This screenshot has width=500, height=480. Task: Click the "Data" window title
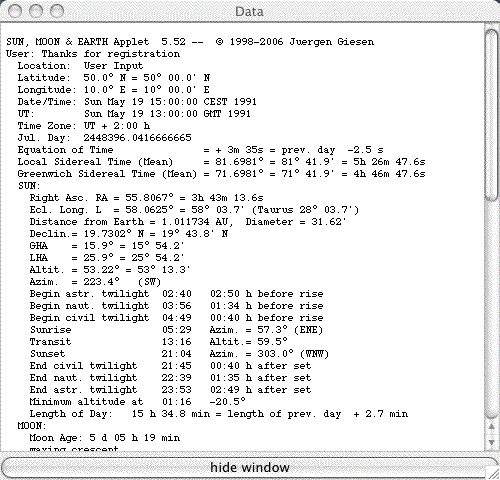point(249,12)
